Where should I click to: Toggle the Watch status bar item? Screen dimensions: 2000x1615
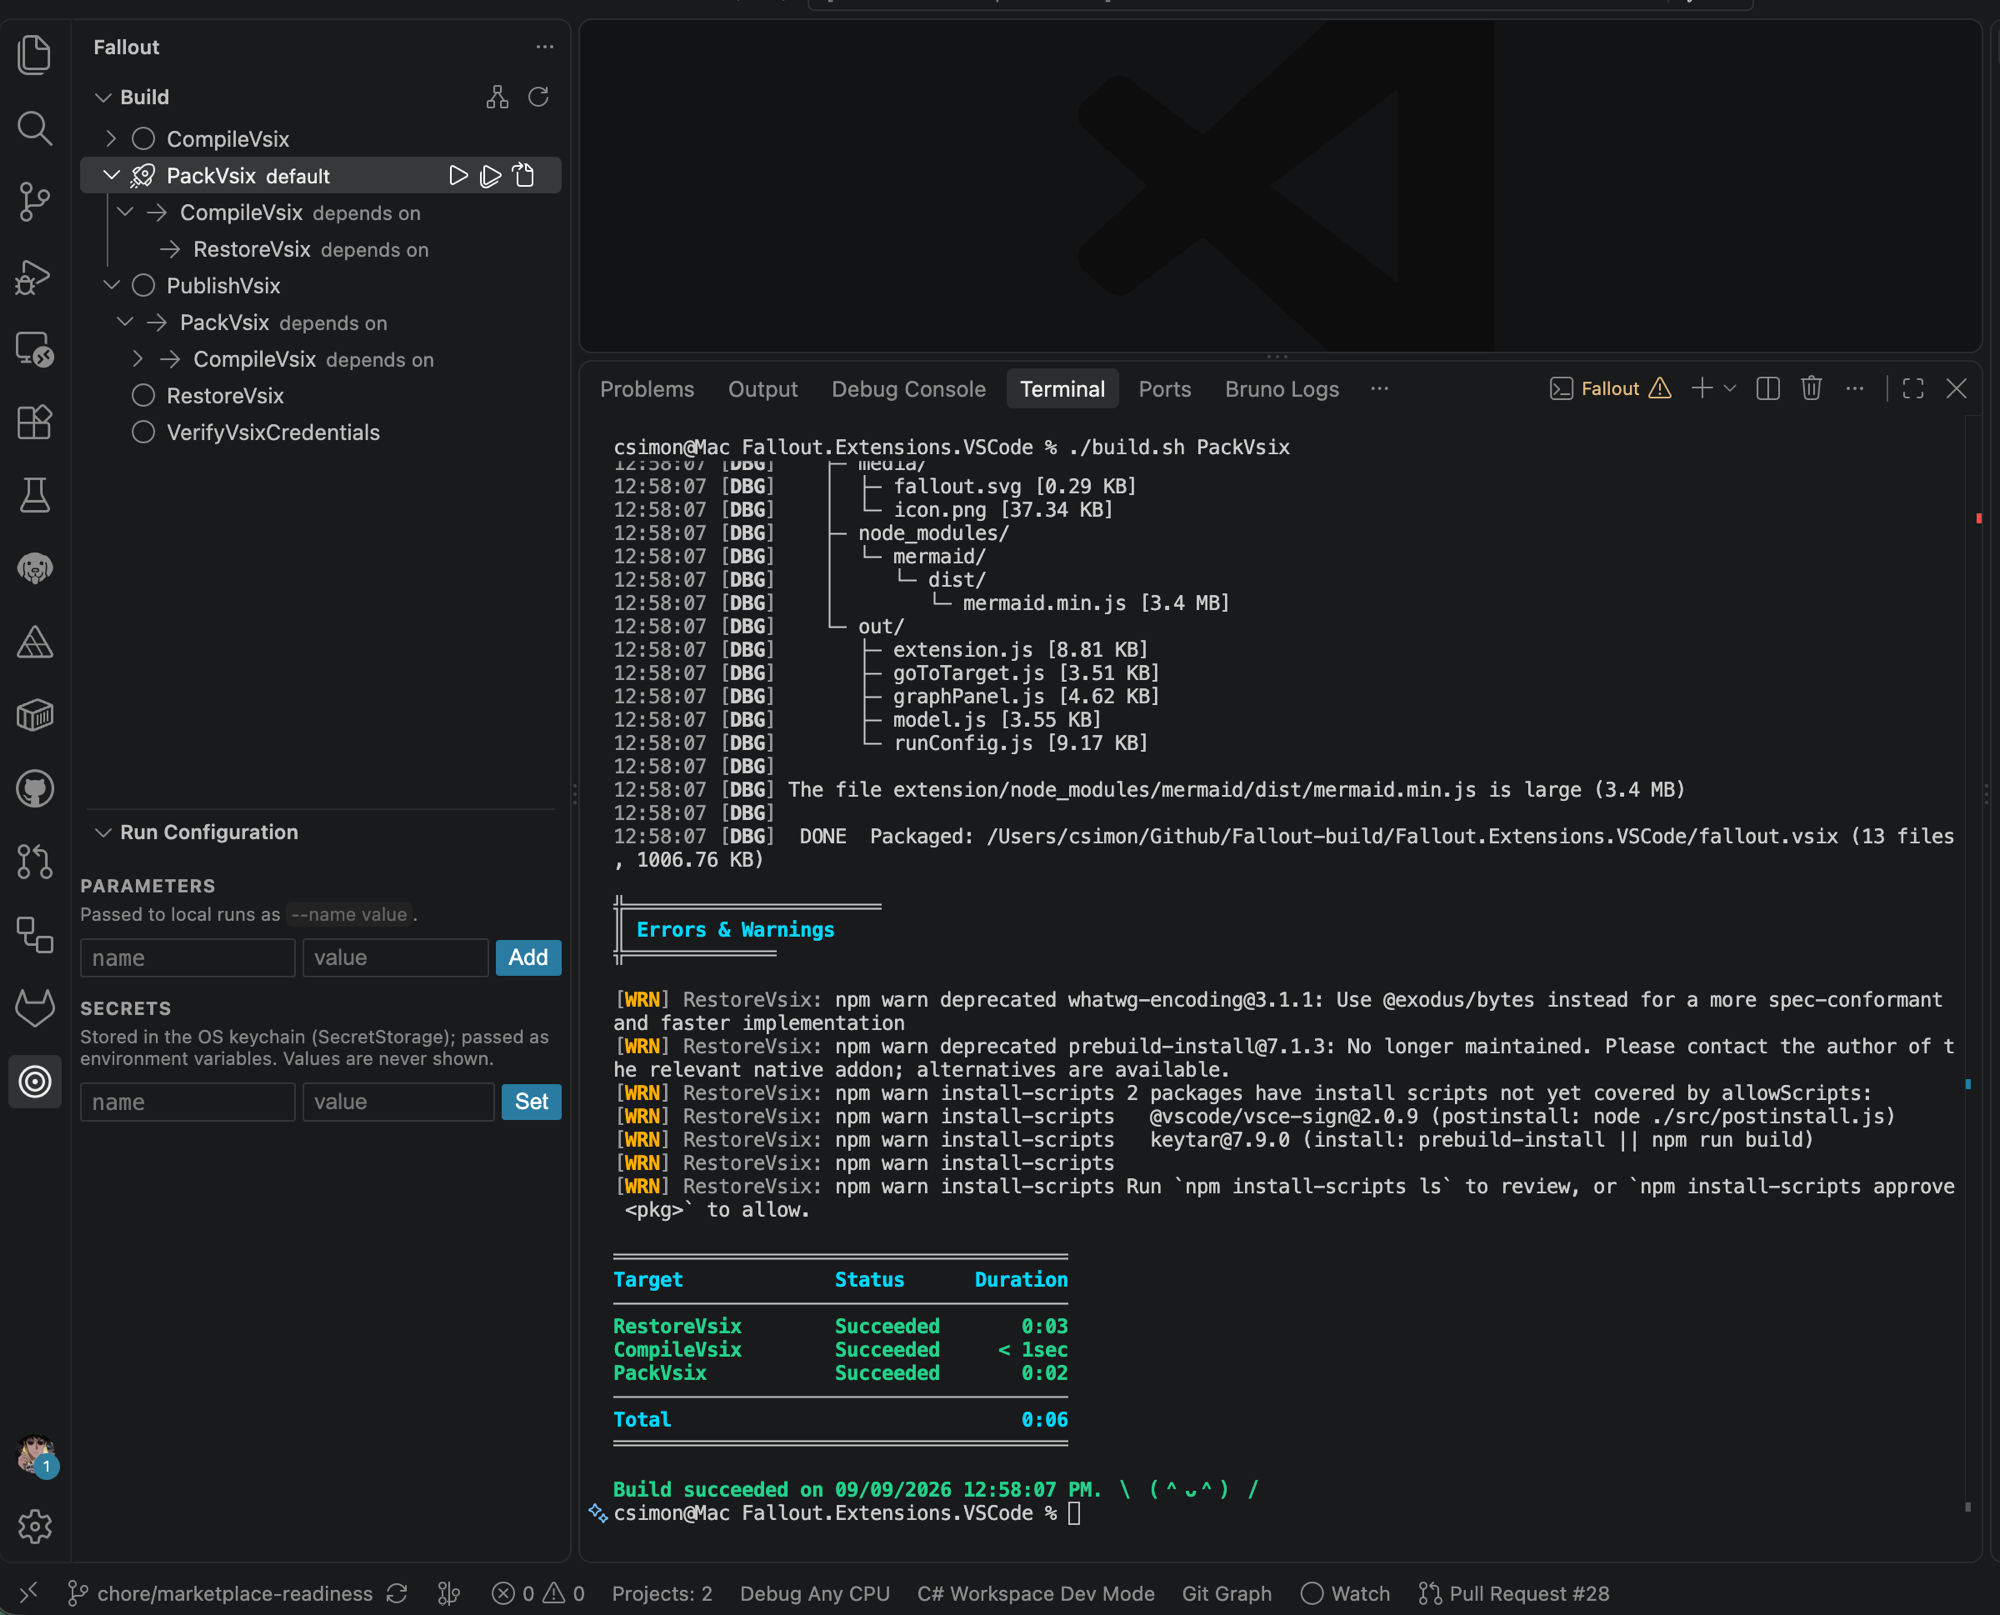click(x=1345, y=1594)
